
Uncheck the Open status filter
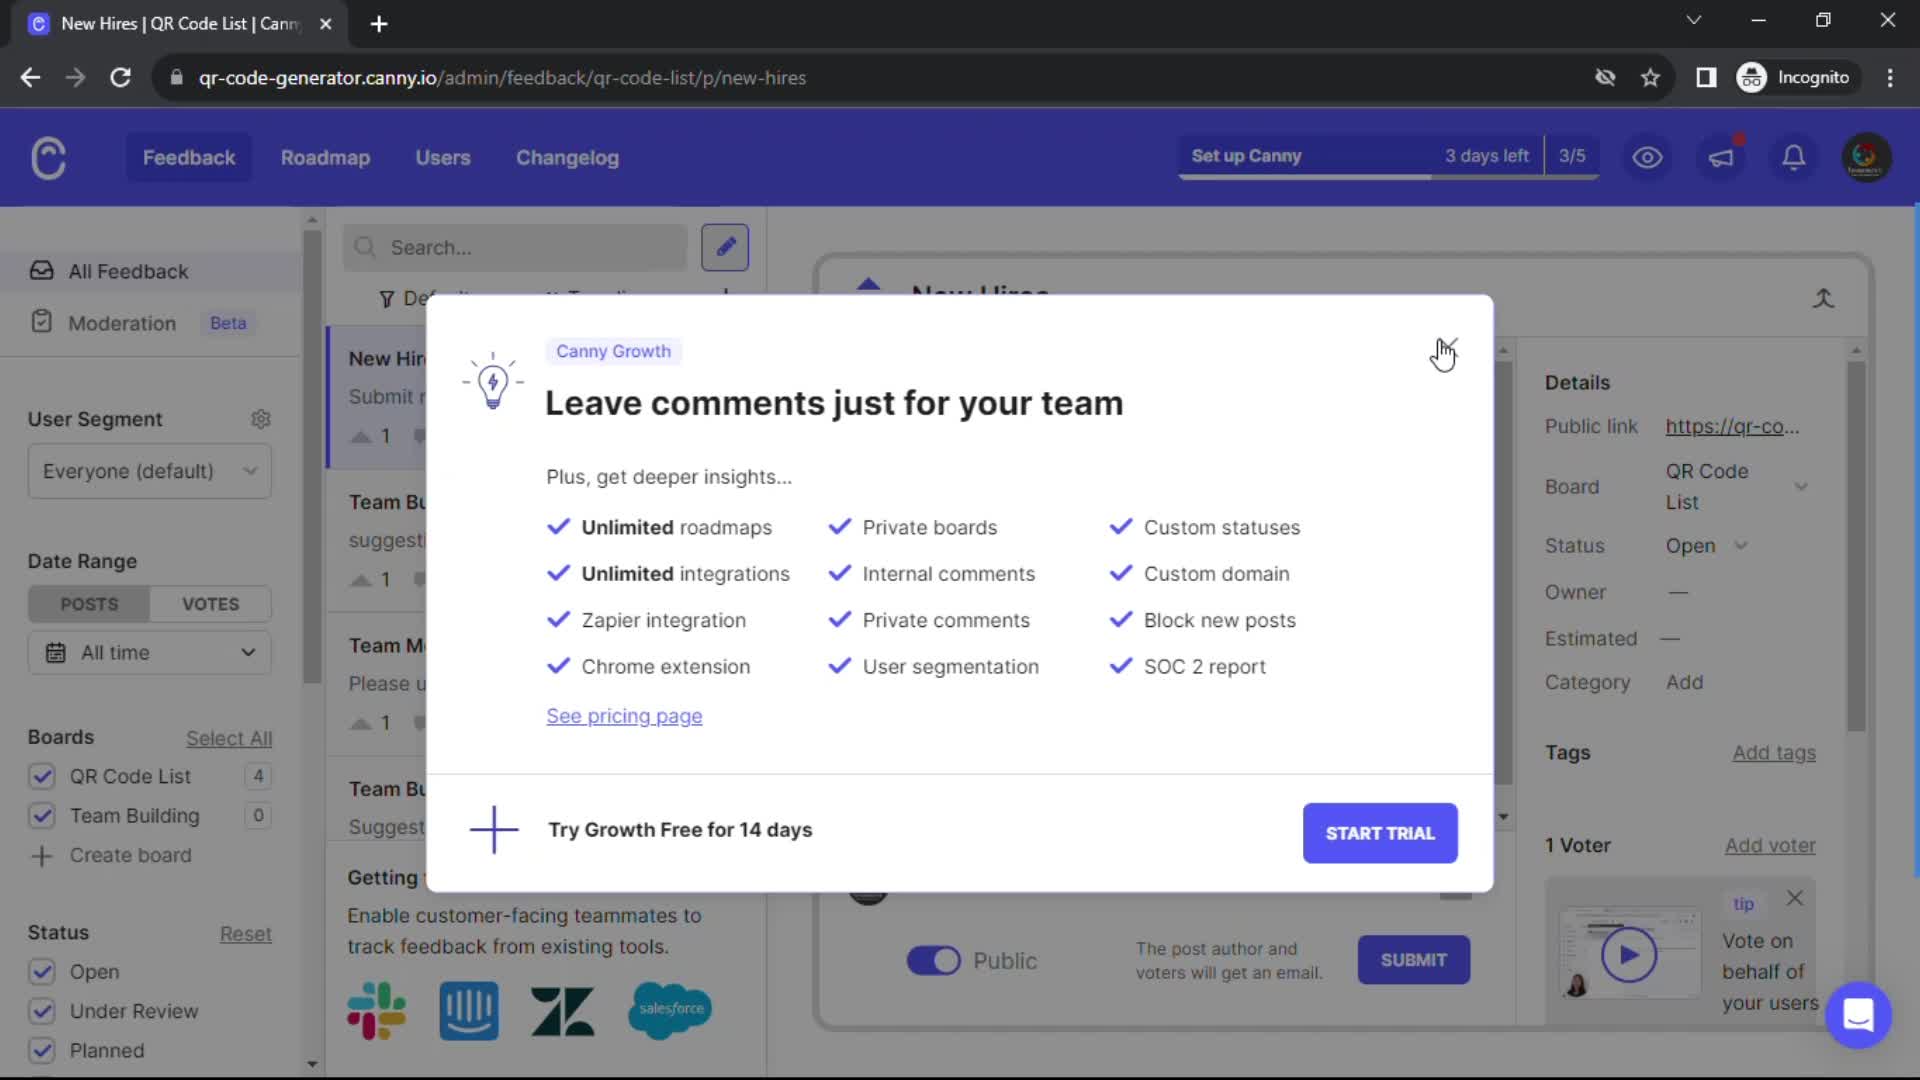click(42, 971)
